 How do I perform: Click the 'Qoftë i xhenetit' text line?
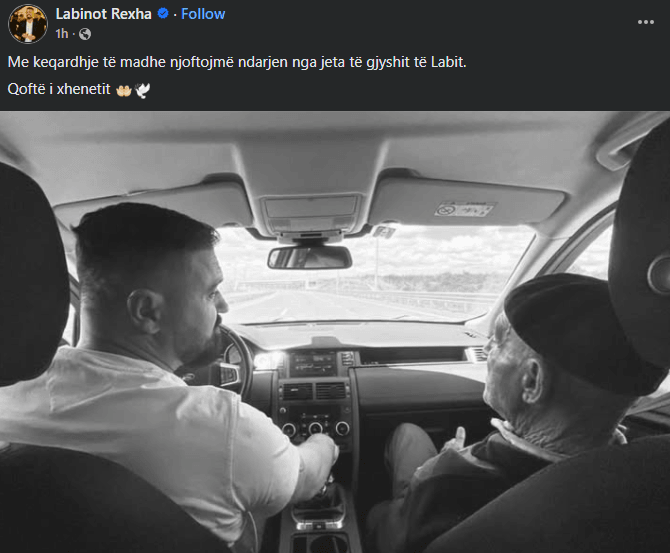pyautogui.click(x=59, y=89)
